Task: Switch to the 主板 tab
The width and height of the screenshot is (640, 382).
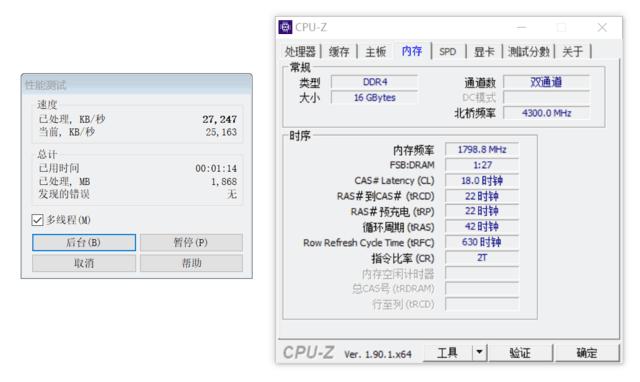Action: click(x=376, y=51)
